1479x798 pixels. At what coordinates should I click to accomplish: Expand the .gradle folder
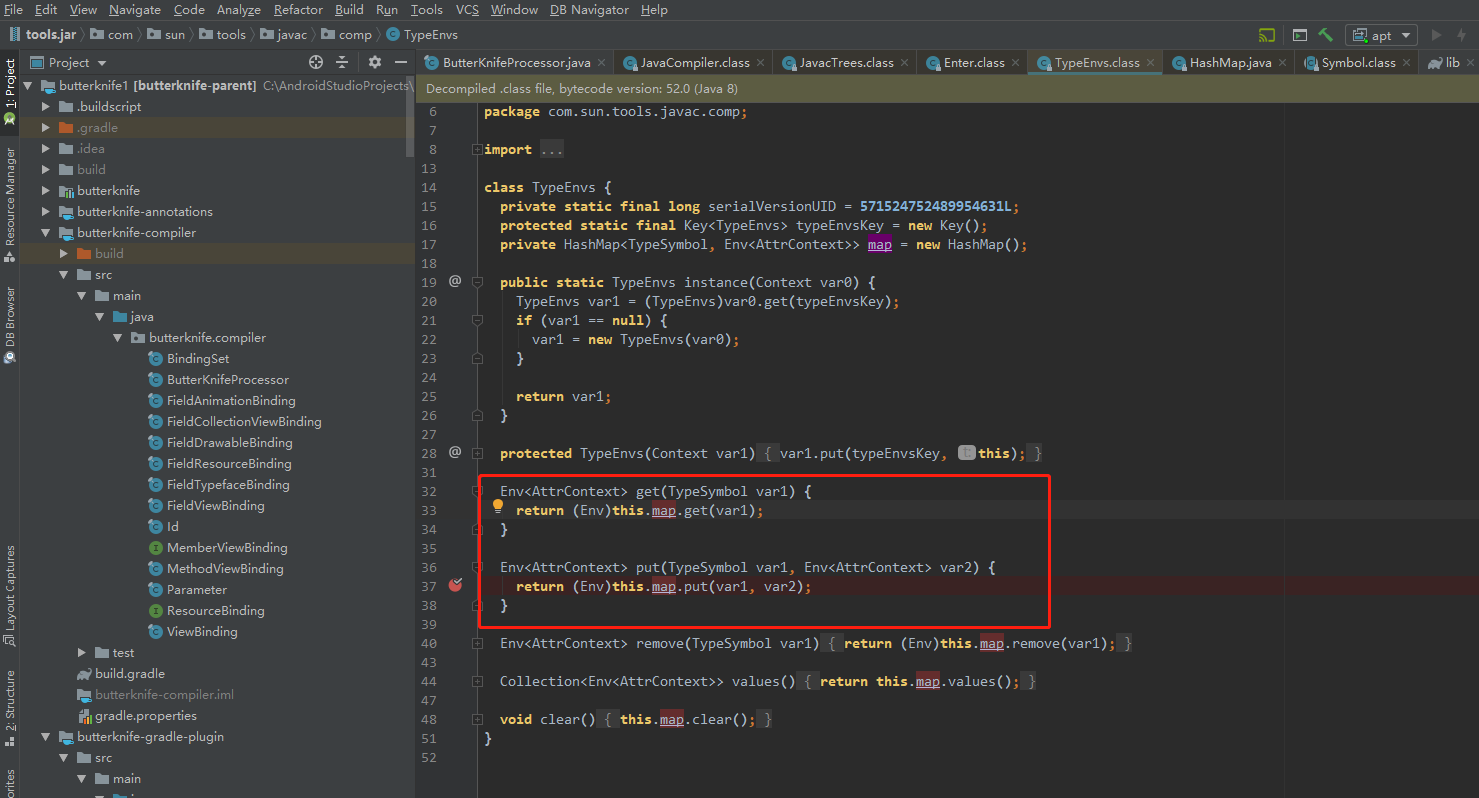click(46, 127)
